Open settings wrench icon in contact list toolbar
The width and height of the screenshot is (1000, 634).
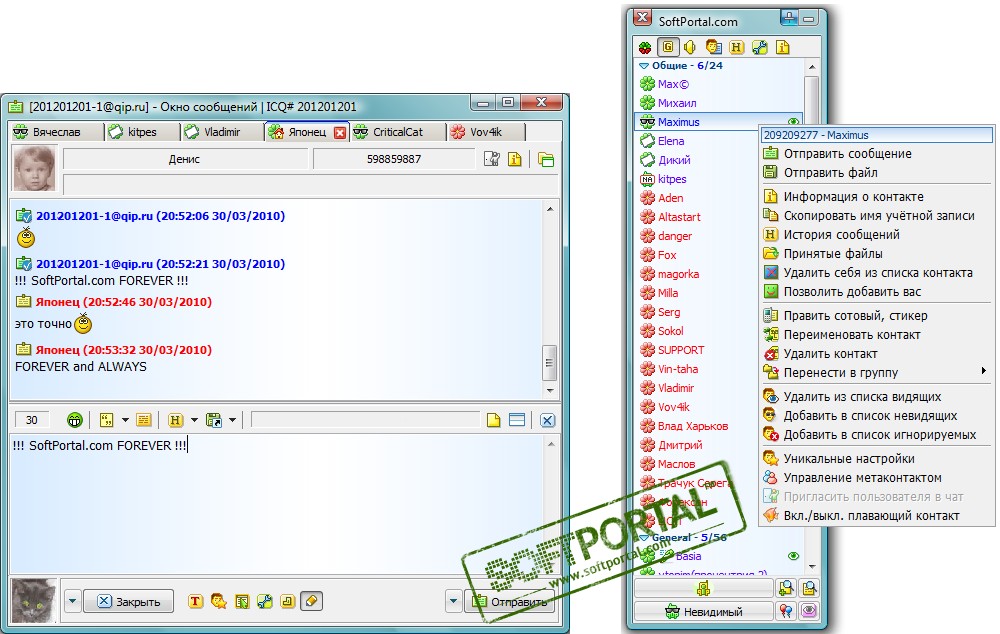[x=760, y=47]
